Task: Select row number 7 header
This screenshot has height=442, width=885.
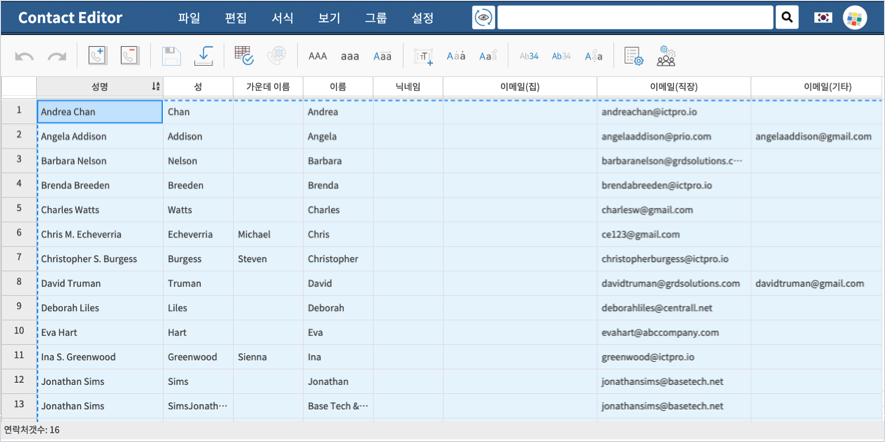Action: (19, 259)
